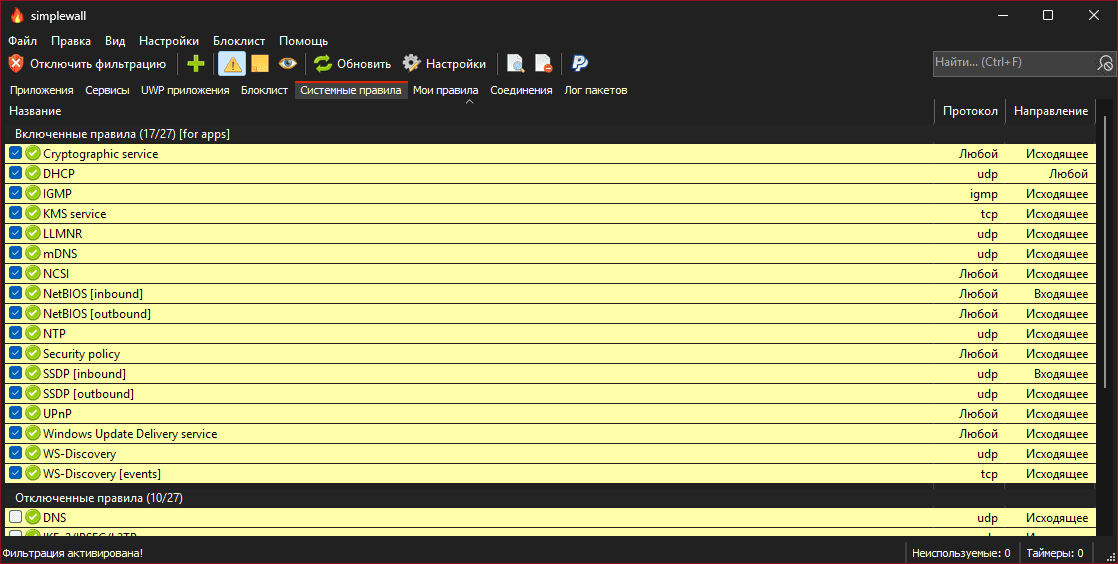1118x564 pixels.
Task: Open the Помощь menu
Action: coord(304,41)
